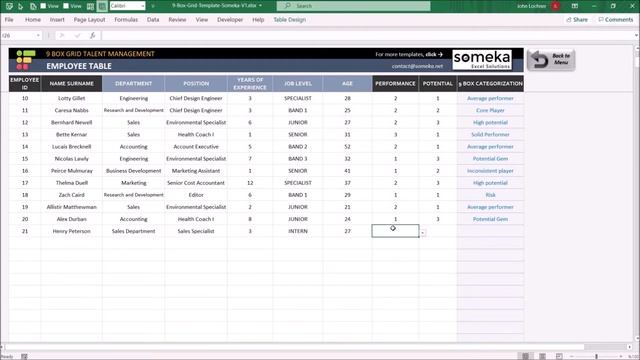Expand the formula bar chevron
Screen dimensions: 640x360
[636, 36]
